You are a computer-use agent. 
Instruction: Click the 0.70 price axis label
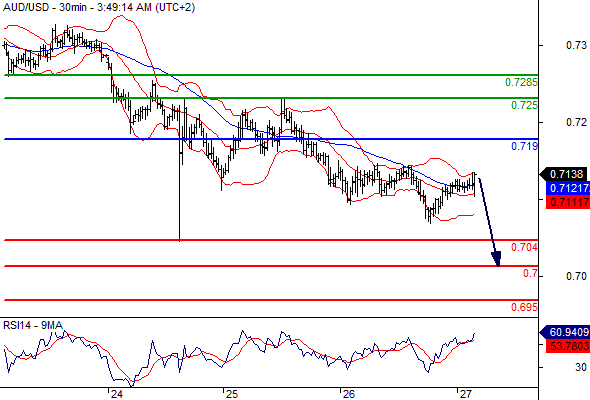(x=576, y=277)
